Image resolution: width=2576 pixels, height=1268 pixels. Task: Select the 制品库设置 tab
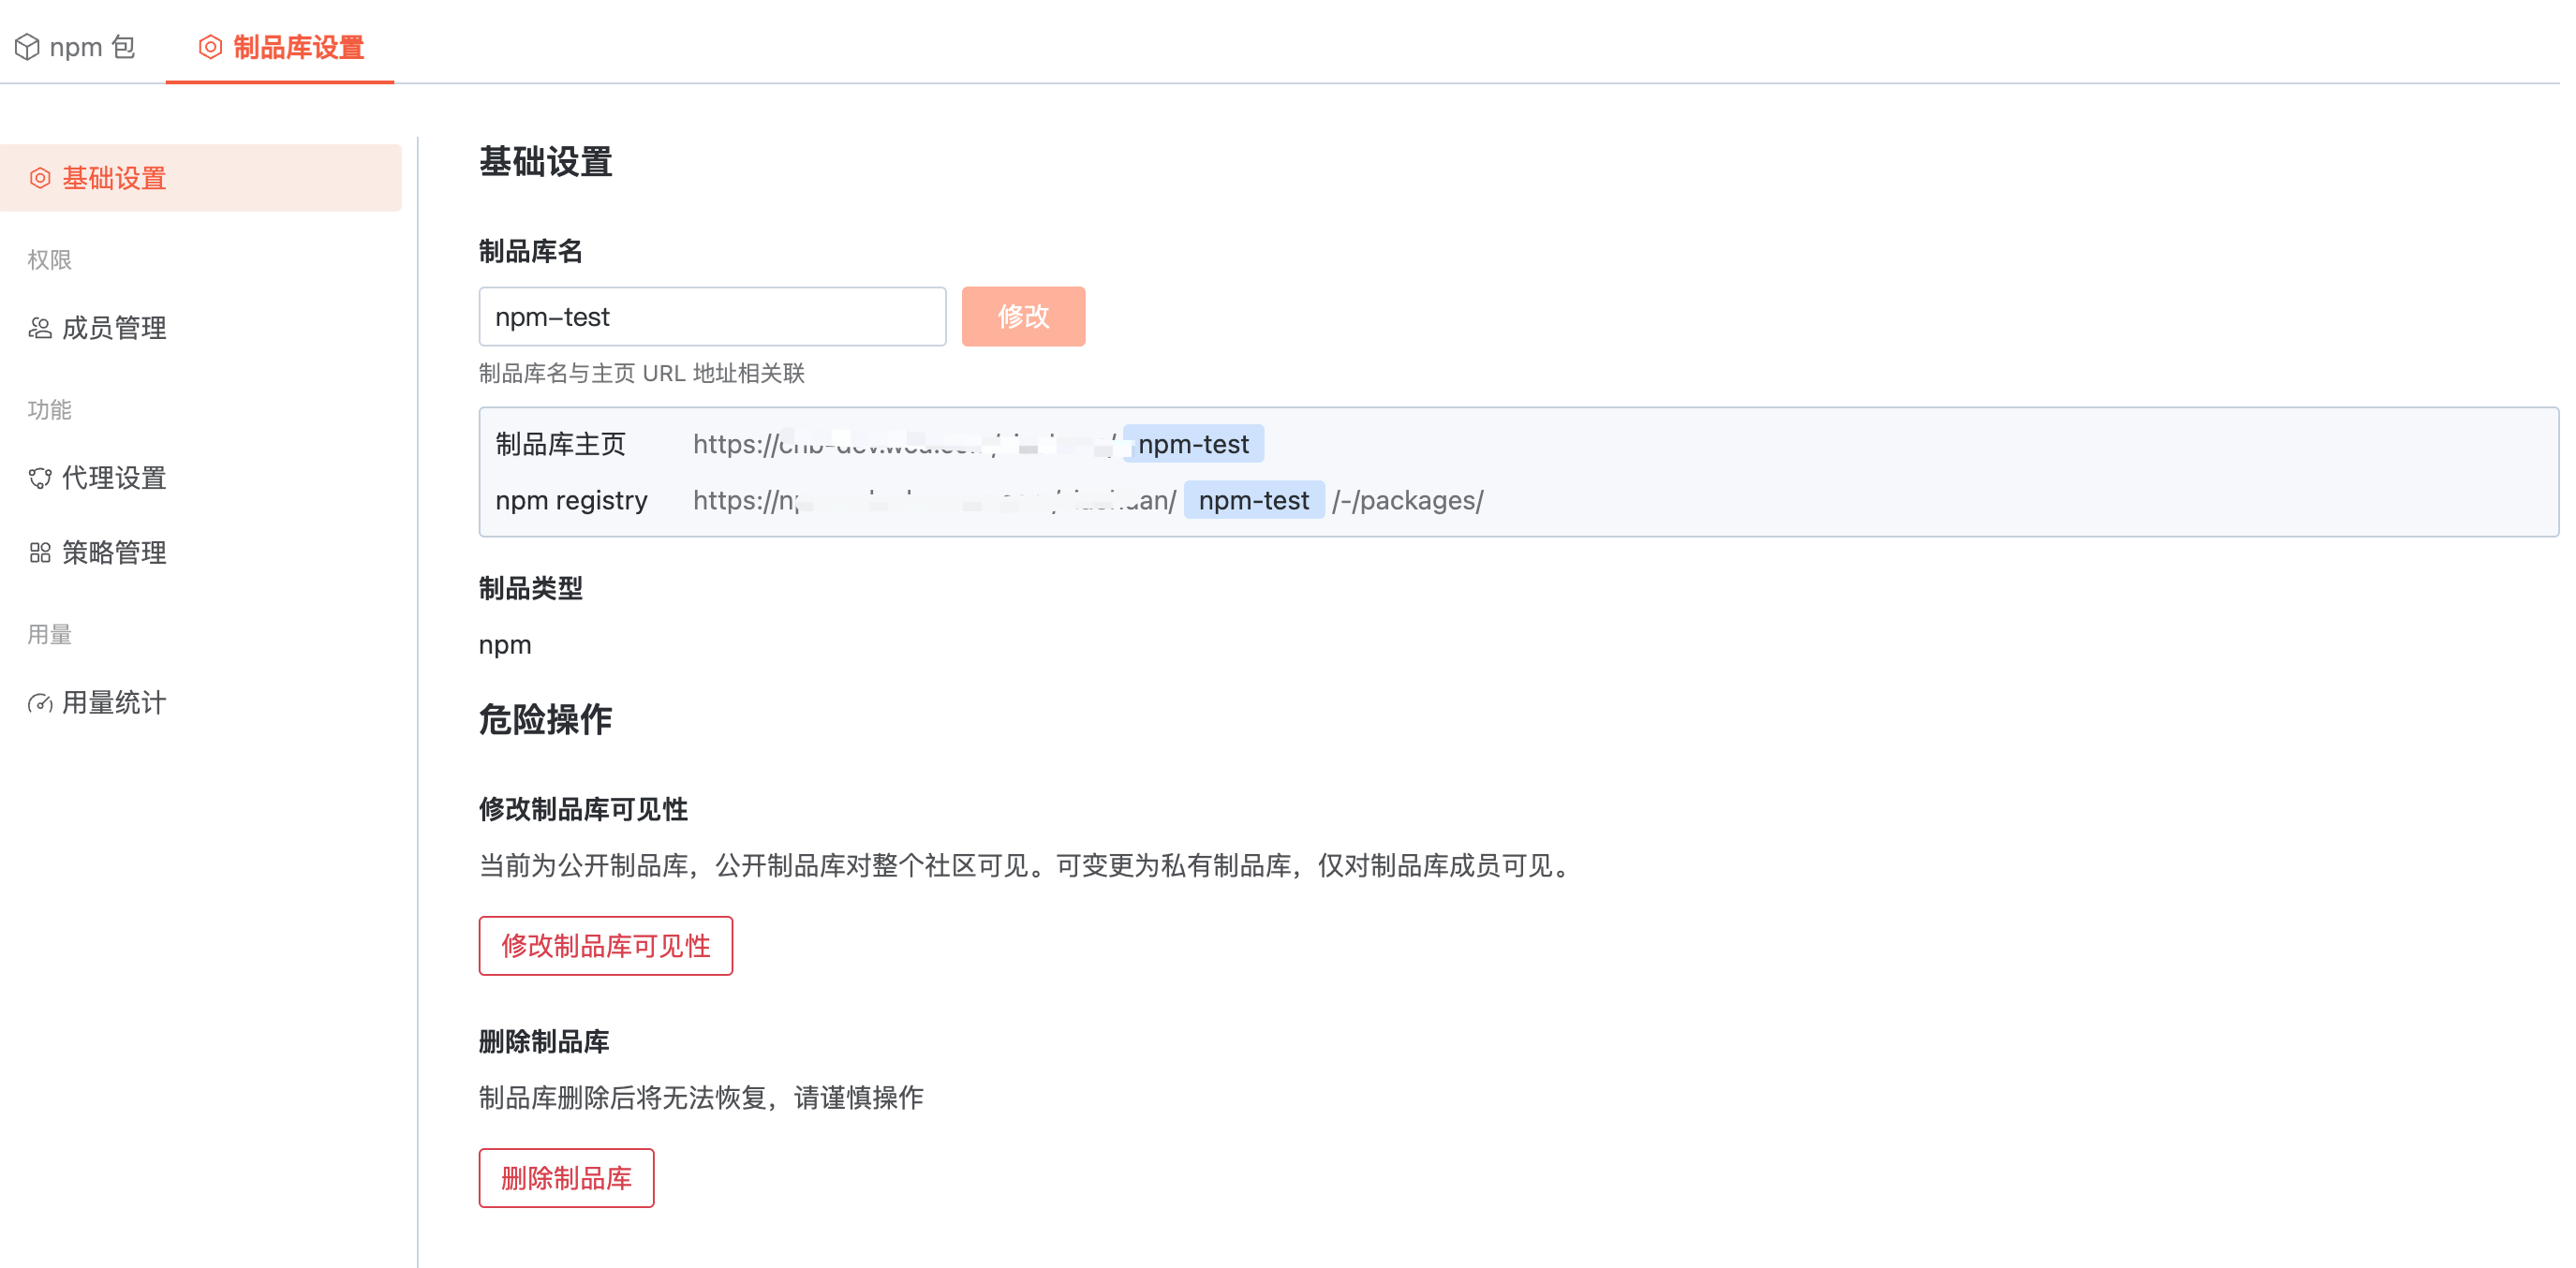(x=297, y=47)
